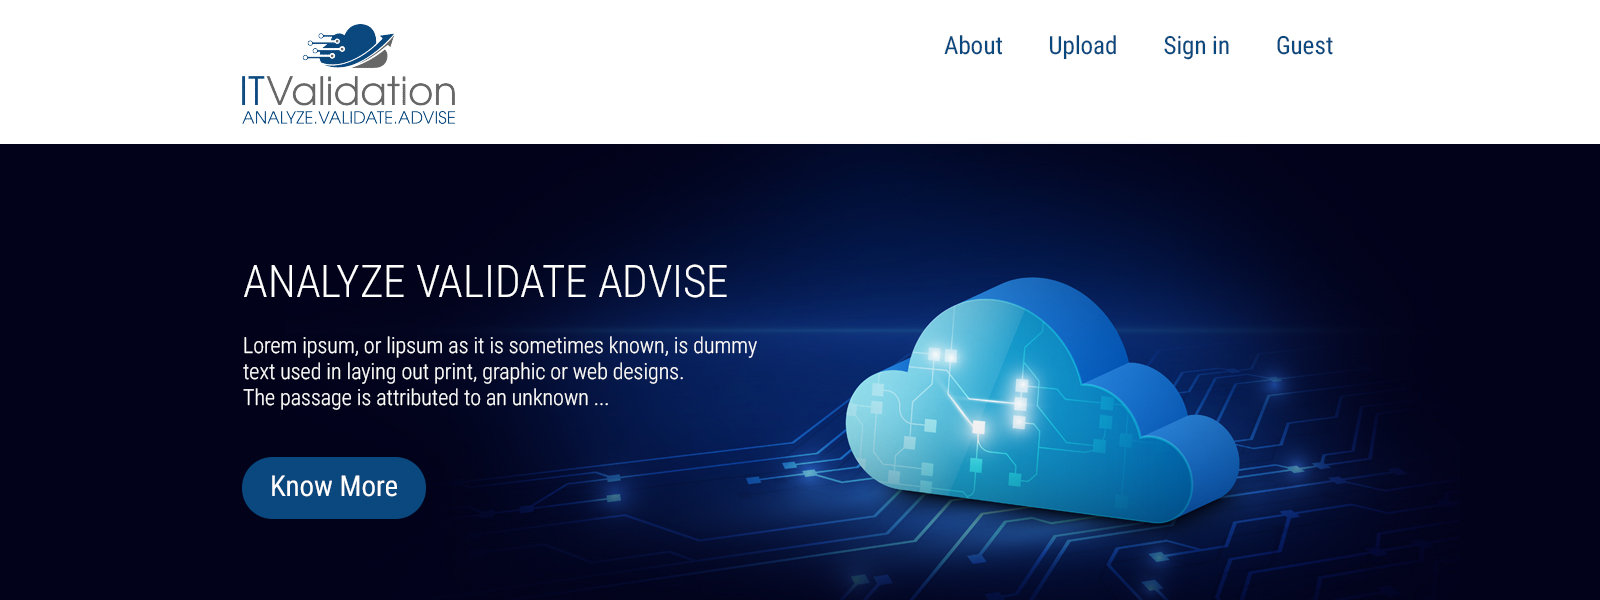Click the ITValidation logo
This screenshot has width=1600, height=600.
[x=348, y=74]
